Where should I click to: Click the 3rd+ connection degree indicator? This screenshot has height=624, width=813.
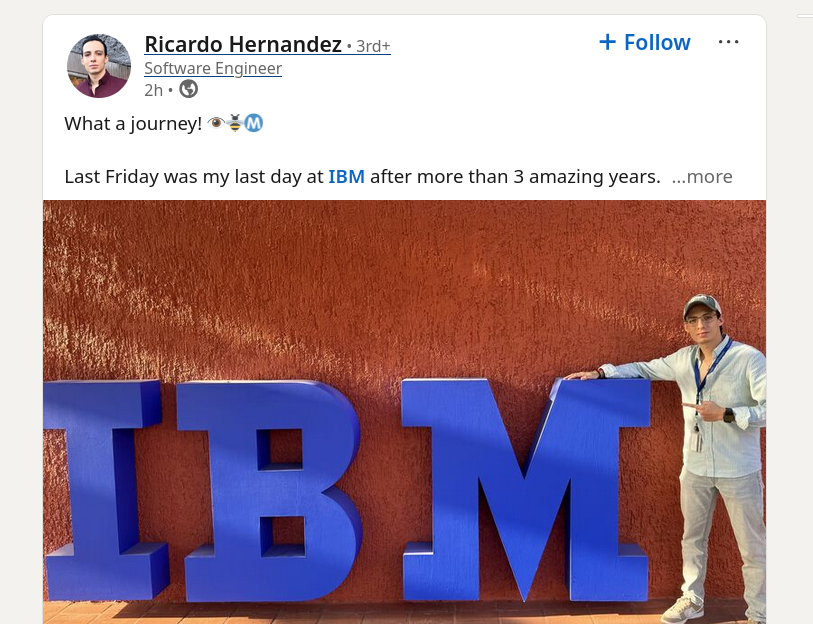click(369, 45)
